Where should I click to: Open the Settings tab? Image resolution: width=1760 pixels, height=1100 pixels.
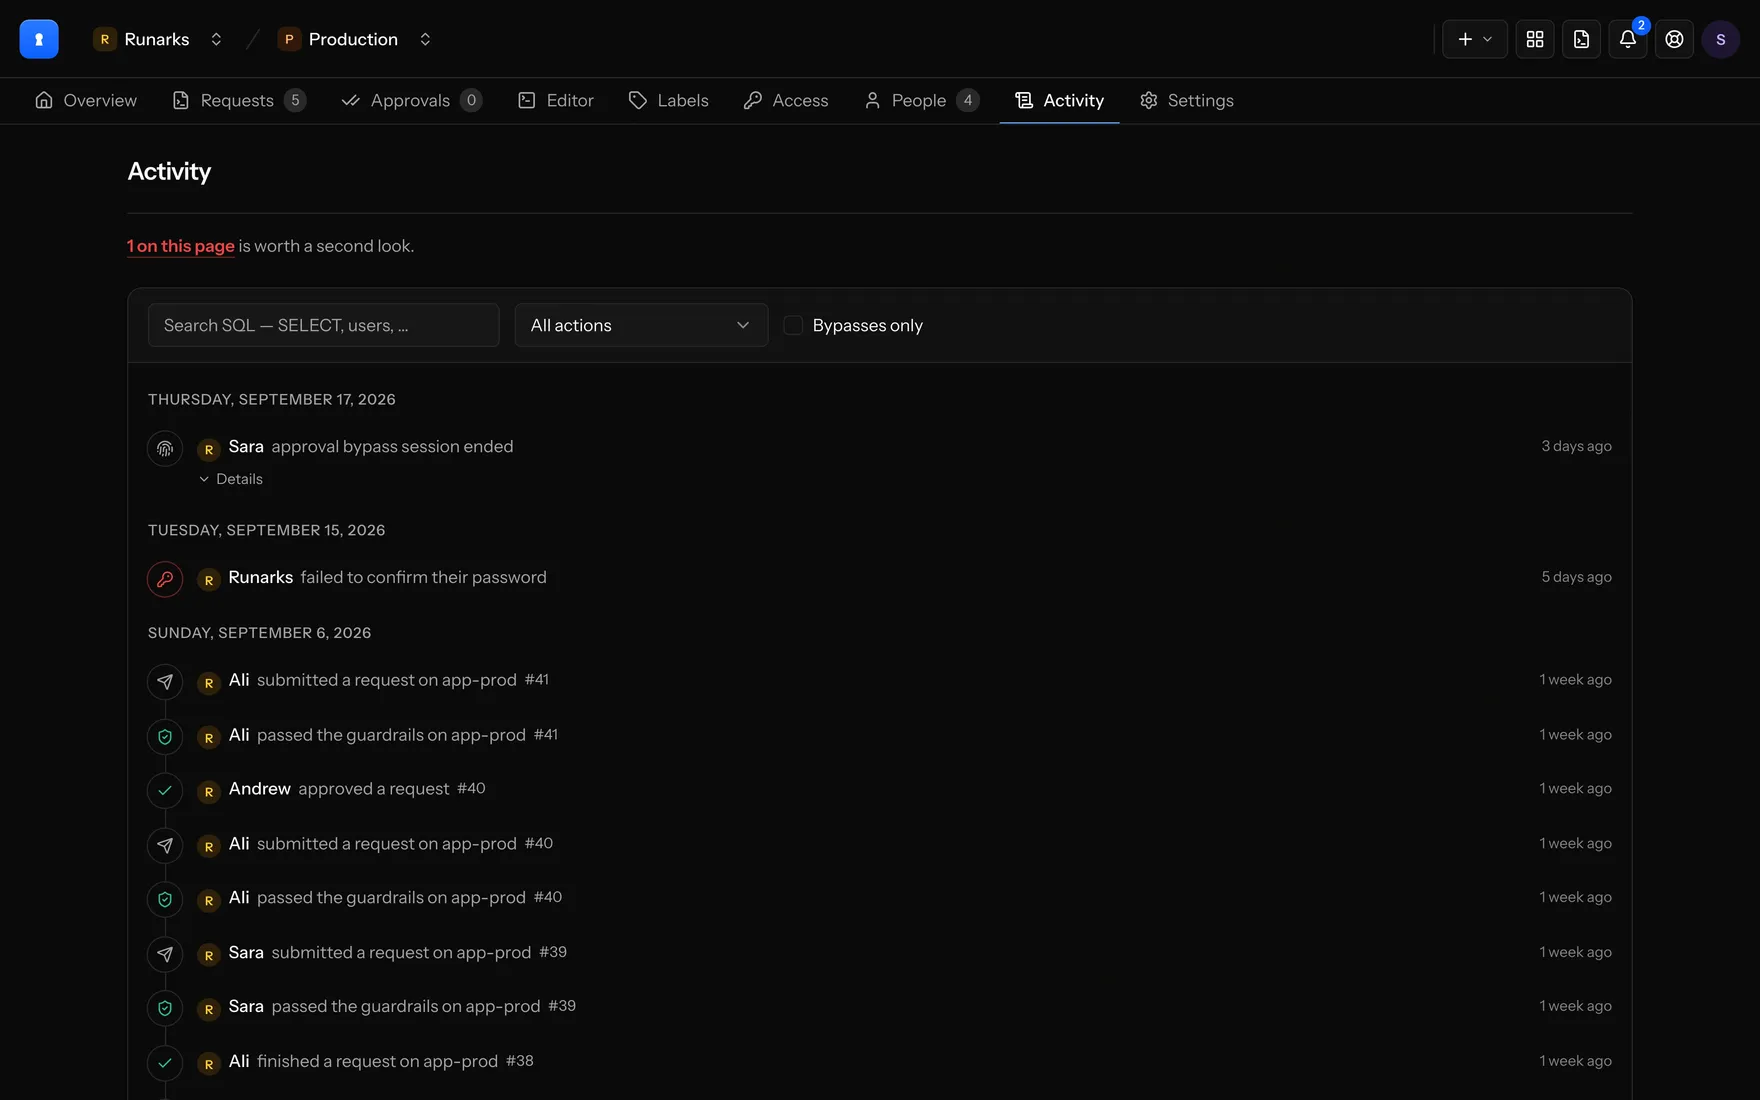pos(1187,100)
